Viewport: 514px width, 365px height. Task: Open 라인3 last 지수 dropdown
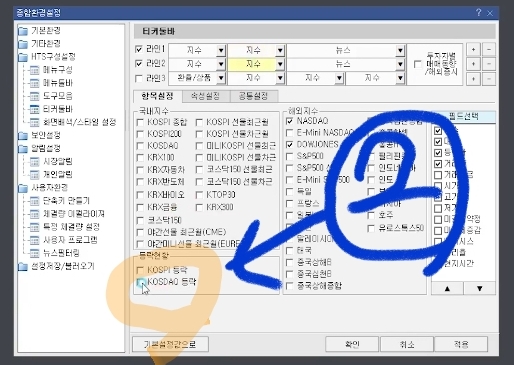(x=400, y=78)
